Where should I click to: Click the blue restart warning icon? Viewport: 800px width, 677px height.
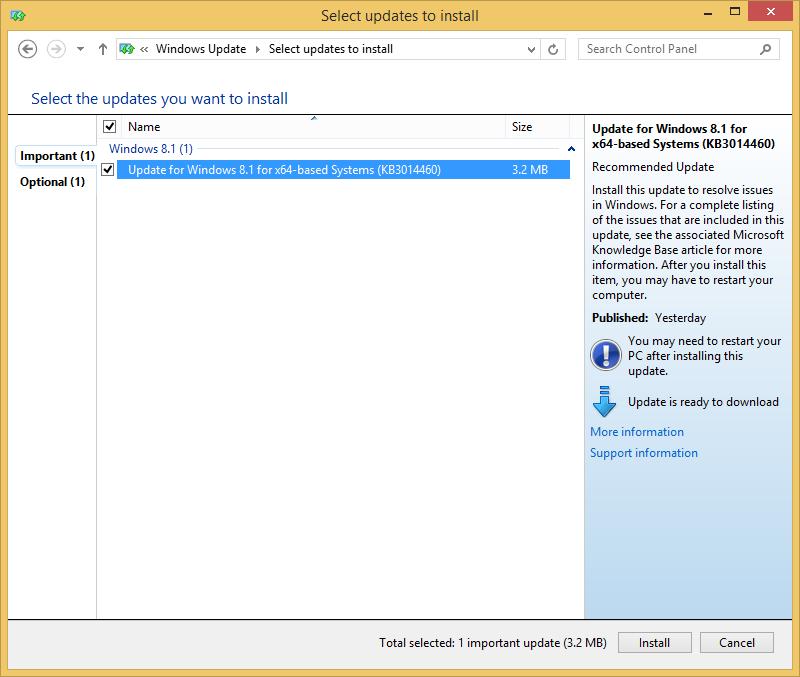click(x=605, y=354)
